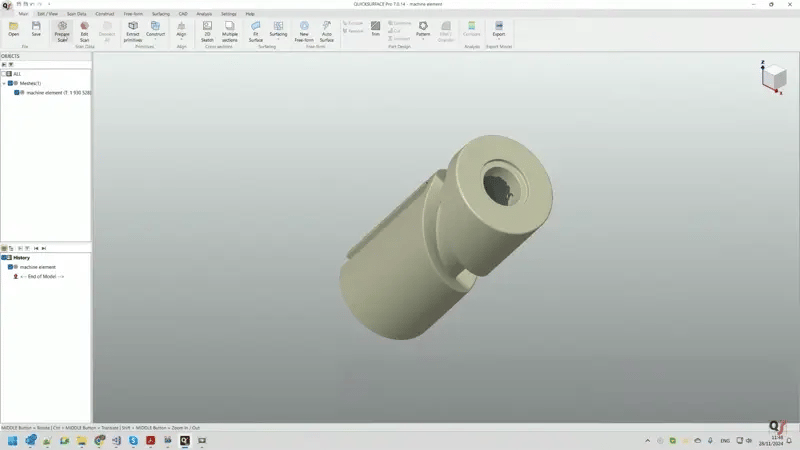This screenshot has height=450, width=800.
Task: Select the Multiple sections tool
Action: pyautogui.click(x=230, y=30)
